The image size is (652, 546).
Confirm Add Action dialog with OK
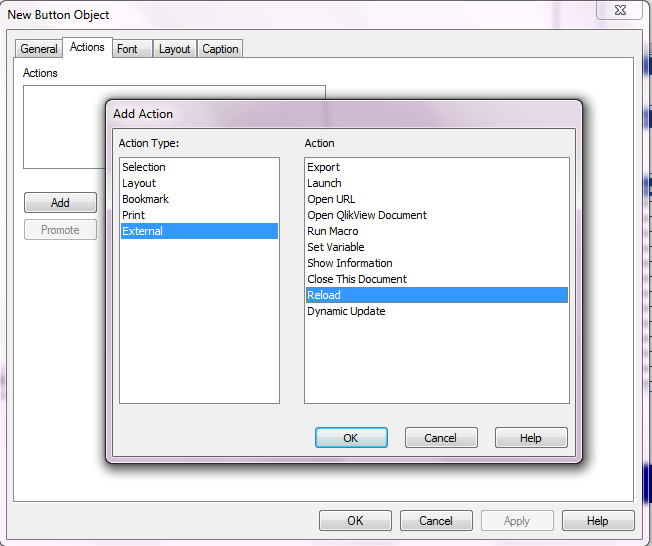pos(351,438)
